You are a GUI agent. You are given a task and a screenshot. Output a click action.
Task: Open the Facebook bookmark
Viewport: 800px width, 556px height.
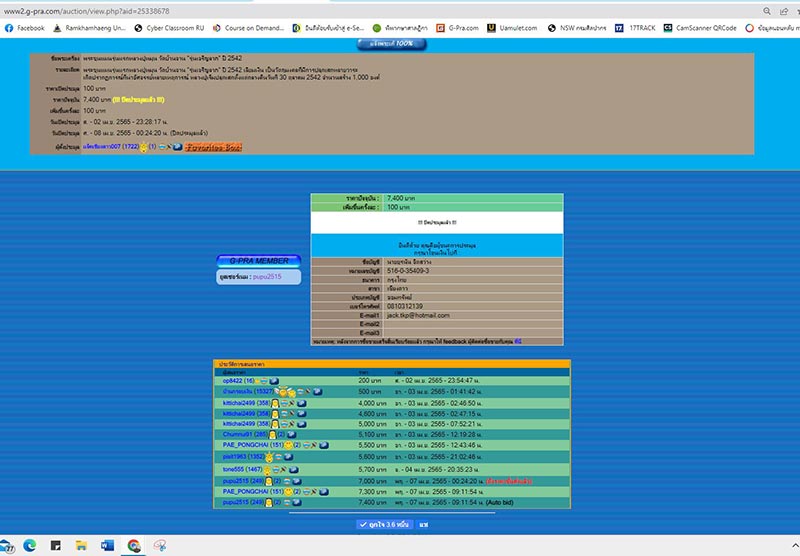tap(25, 28)
